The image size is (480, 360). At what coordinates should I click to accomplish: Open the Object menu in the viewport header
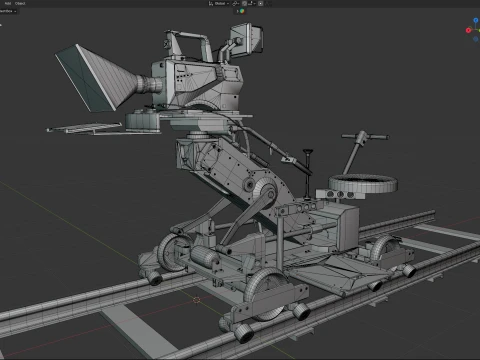20,3
